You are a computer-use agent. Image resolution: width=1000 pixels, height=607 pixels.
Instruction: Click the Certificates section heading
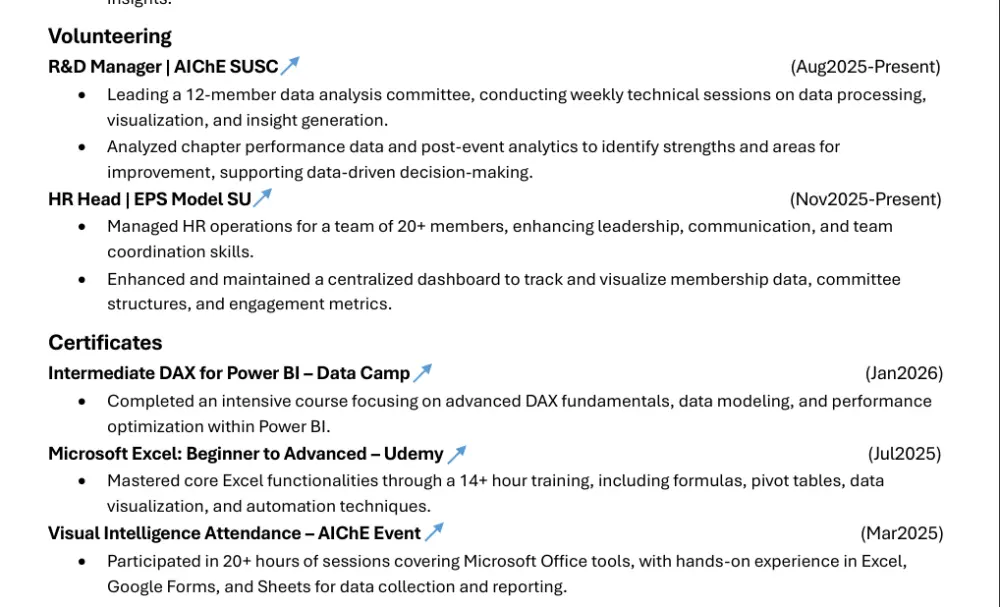[x=105, y=342]
